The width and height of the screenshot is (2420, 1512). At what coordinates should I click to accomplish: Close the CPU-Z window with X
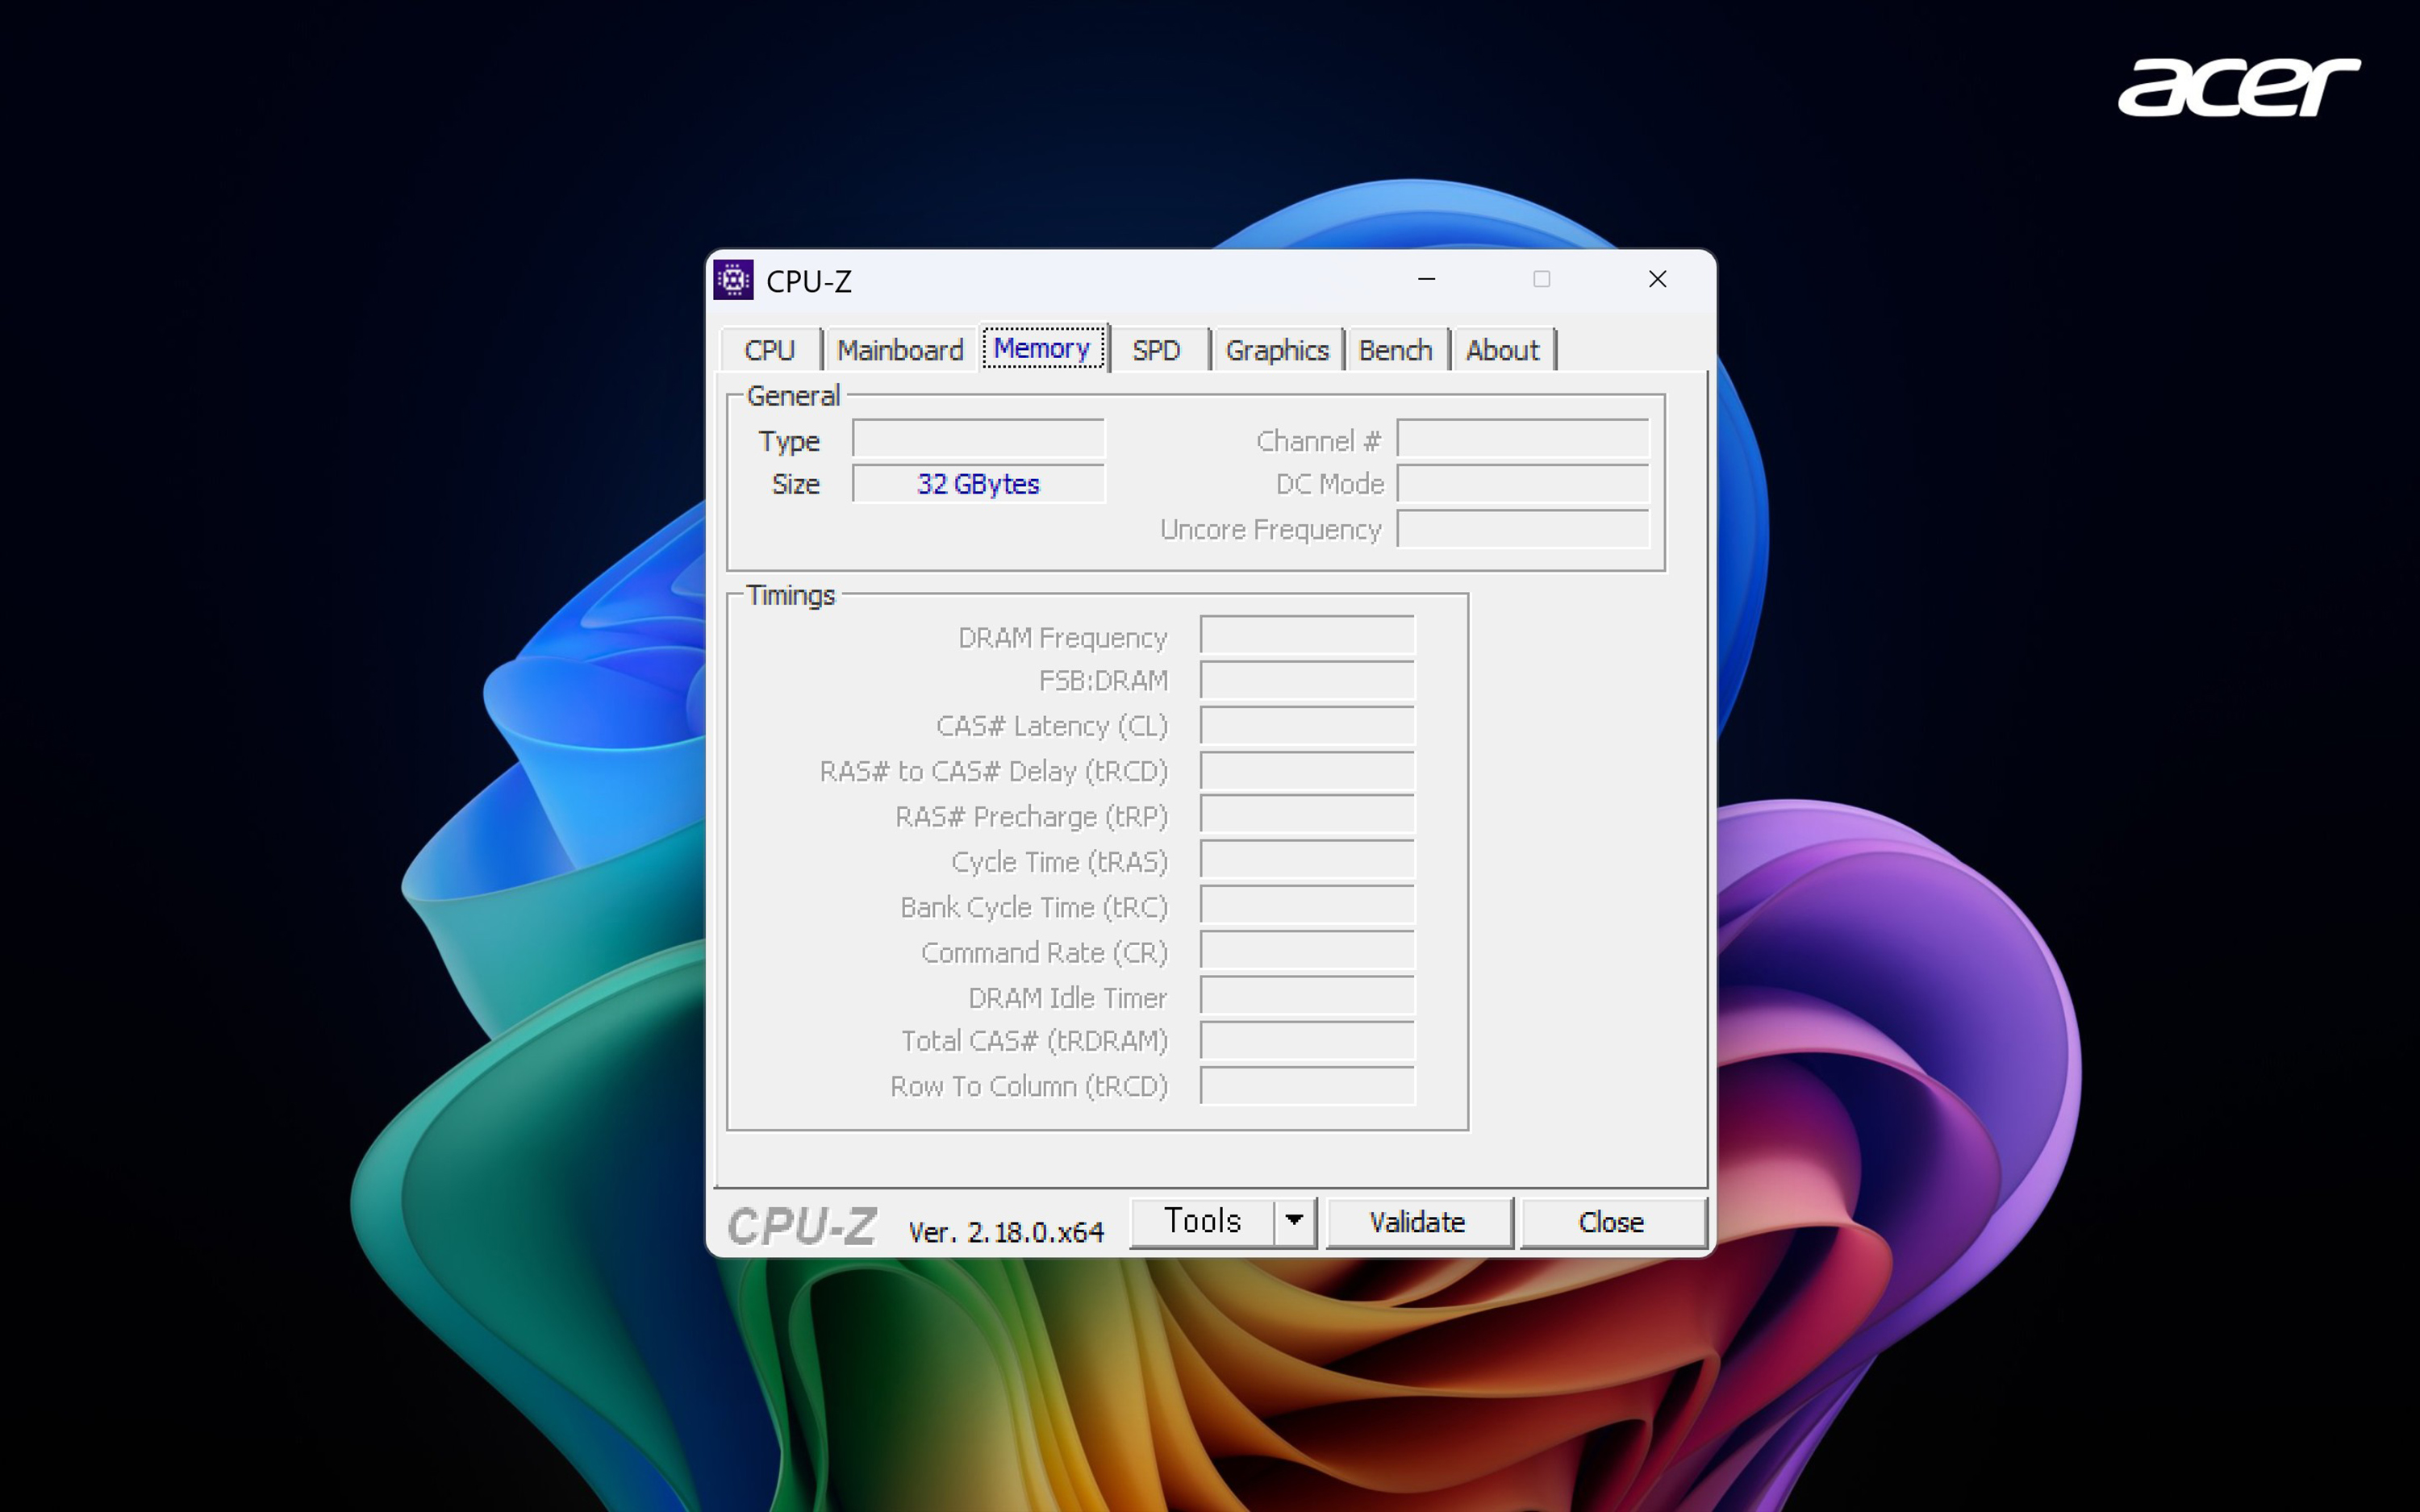[1657, 279]
